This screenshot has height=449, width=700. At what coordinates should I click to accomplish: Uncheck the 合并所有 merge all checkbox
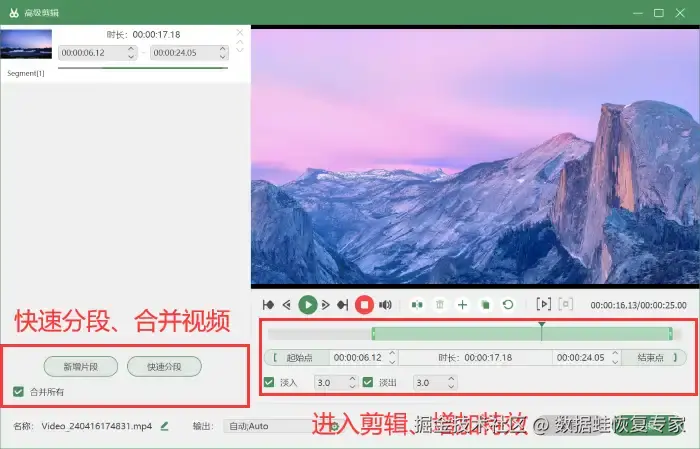point(18,391)
